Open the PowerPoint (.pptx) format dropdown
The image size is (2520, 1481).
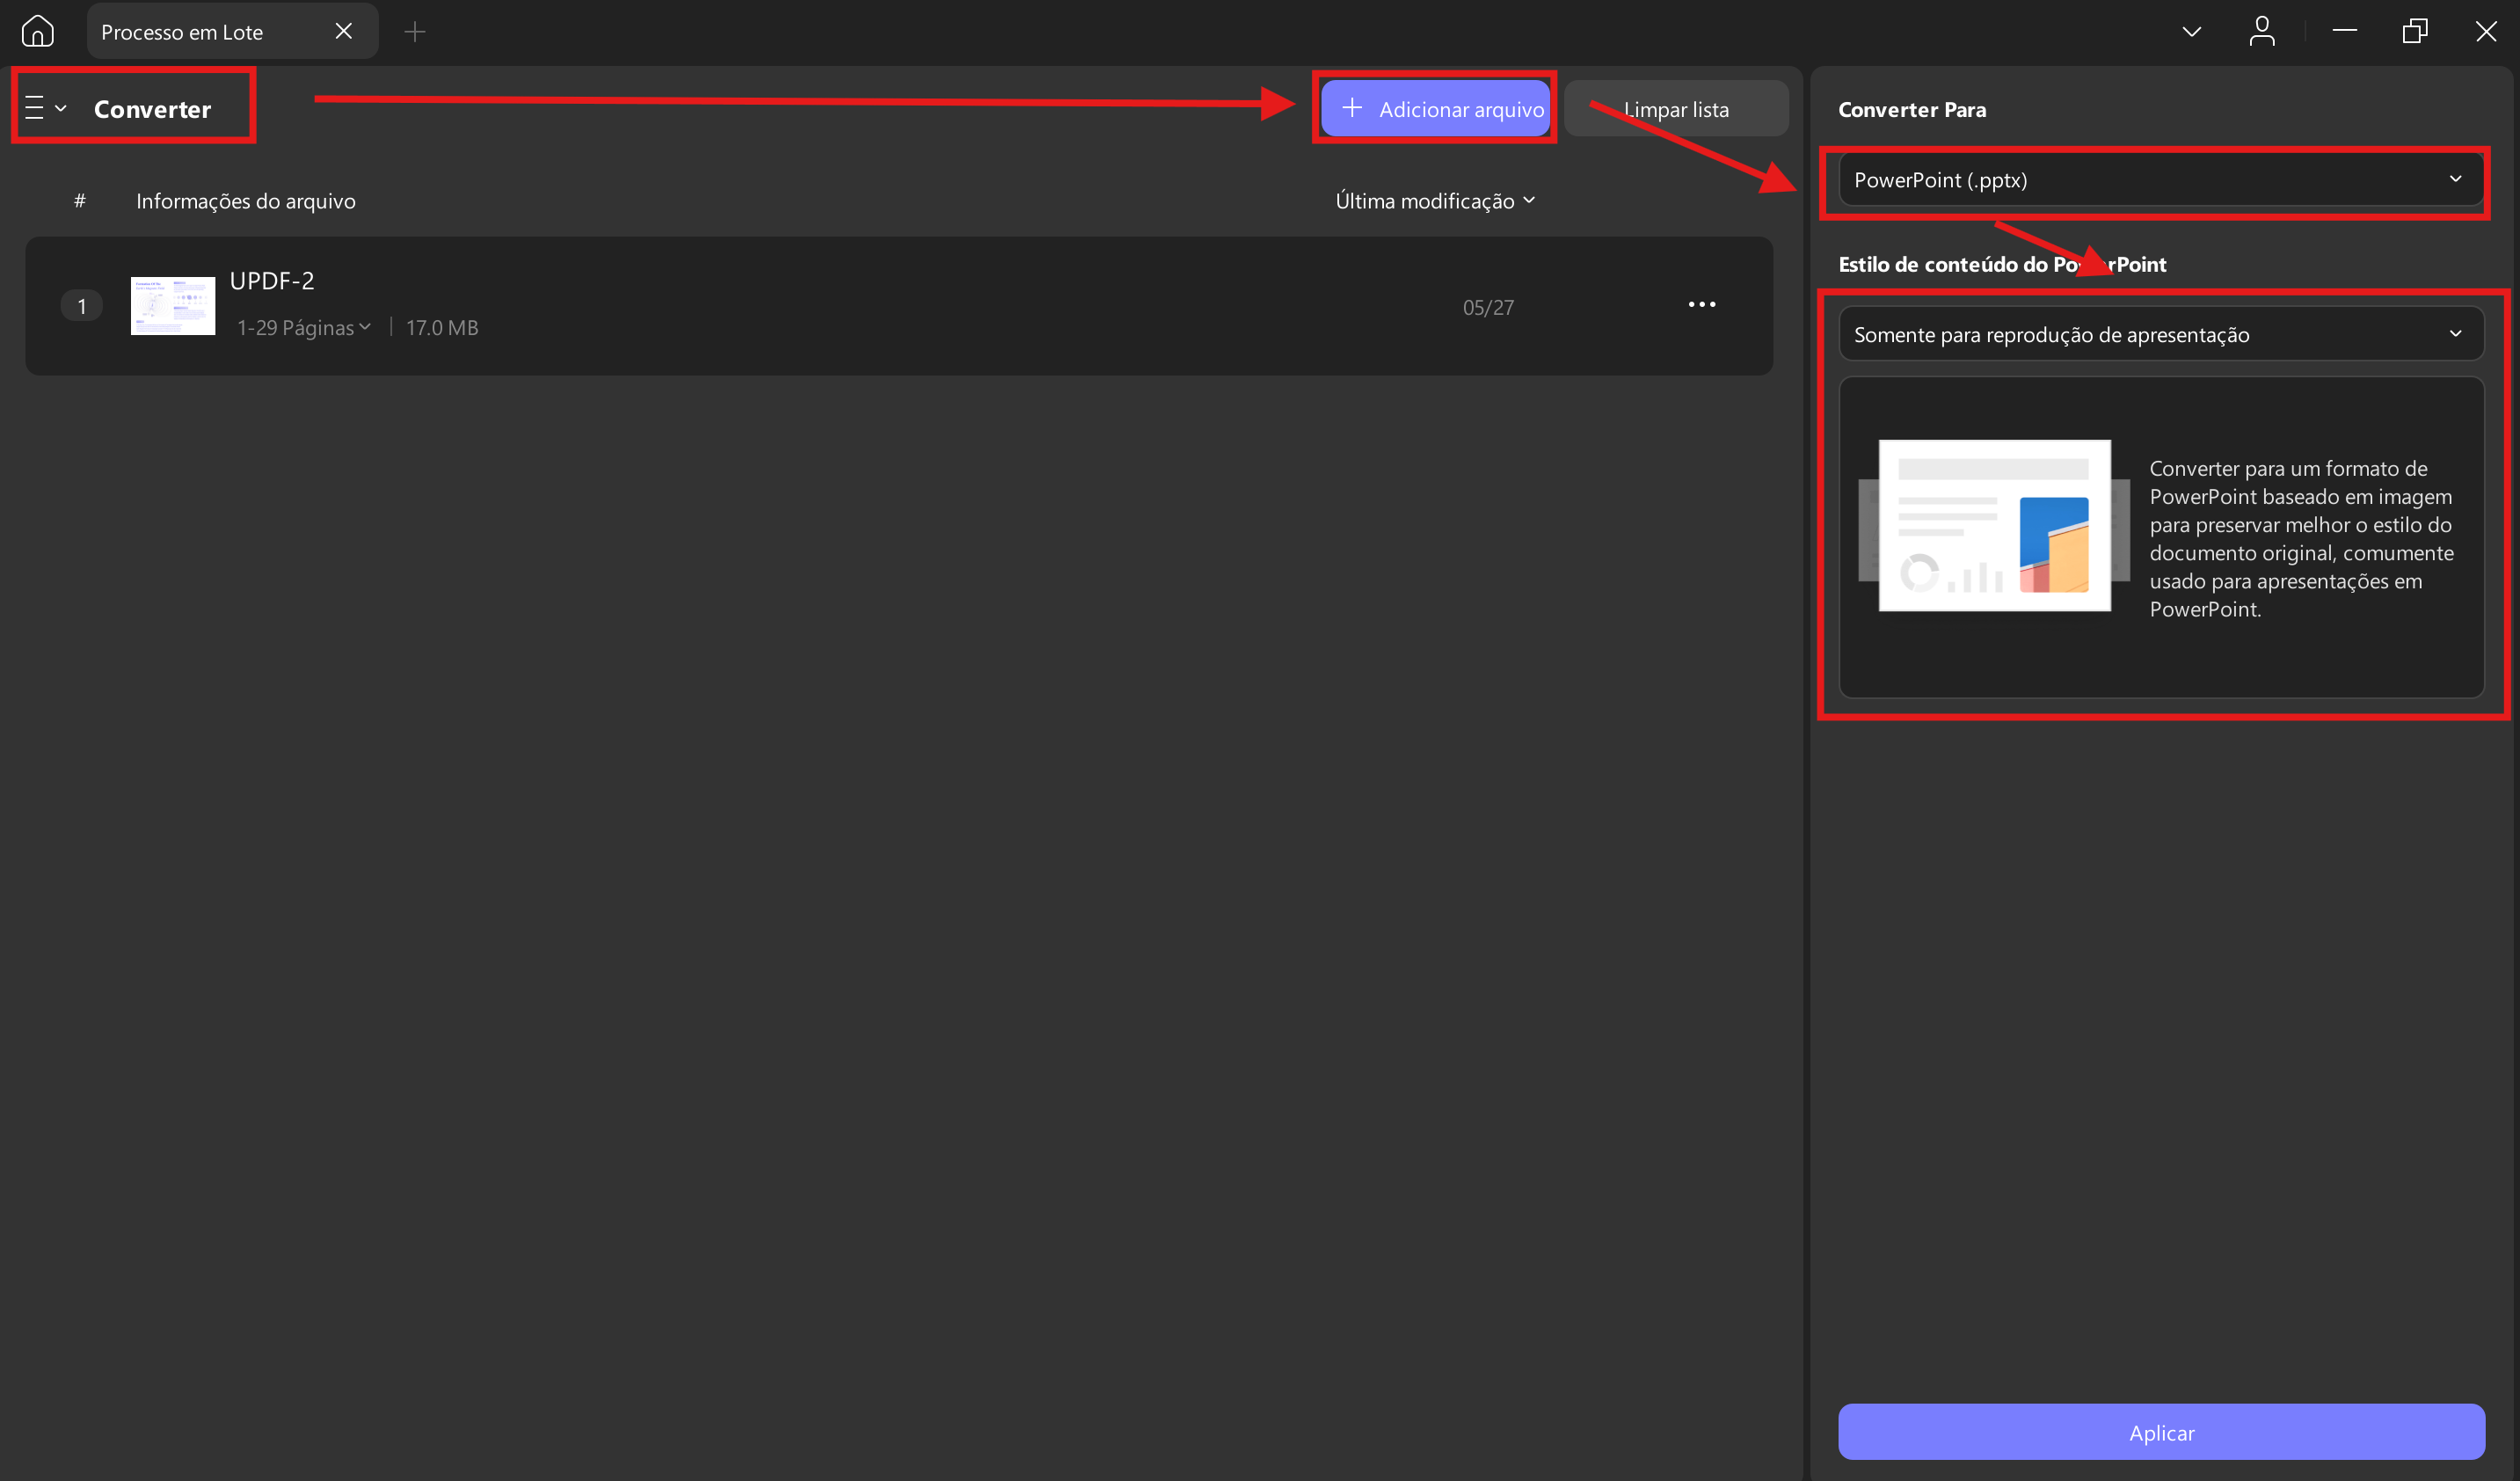pyautogui.click(x=2161, y=180)
